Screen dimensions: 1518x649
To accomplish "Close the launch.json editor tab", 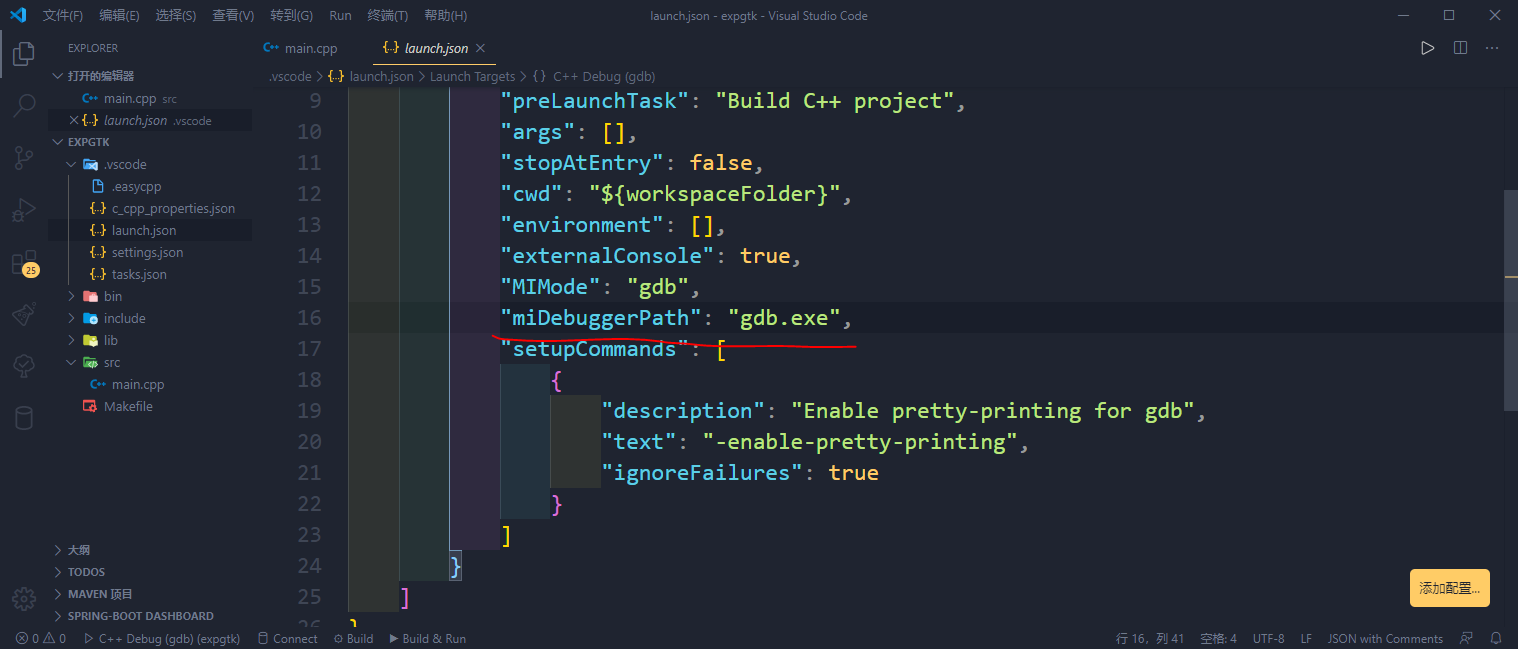I will [x=480, y=48].
